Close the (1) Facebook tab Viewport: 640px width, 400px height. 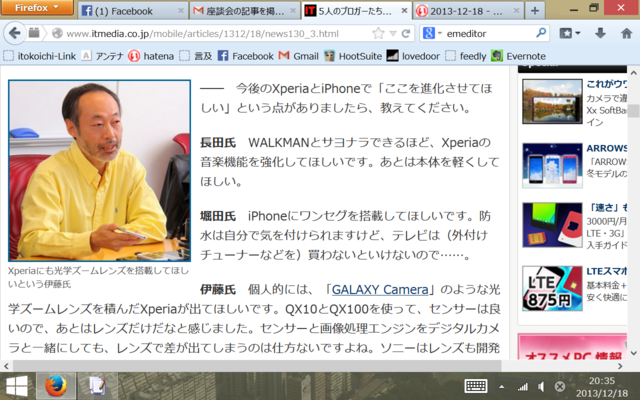coord(180,11)
